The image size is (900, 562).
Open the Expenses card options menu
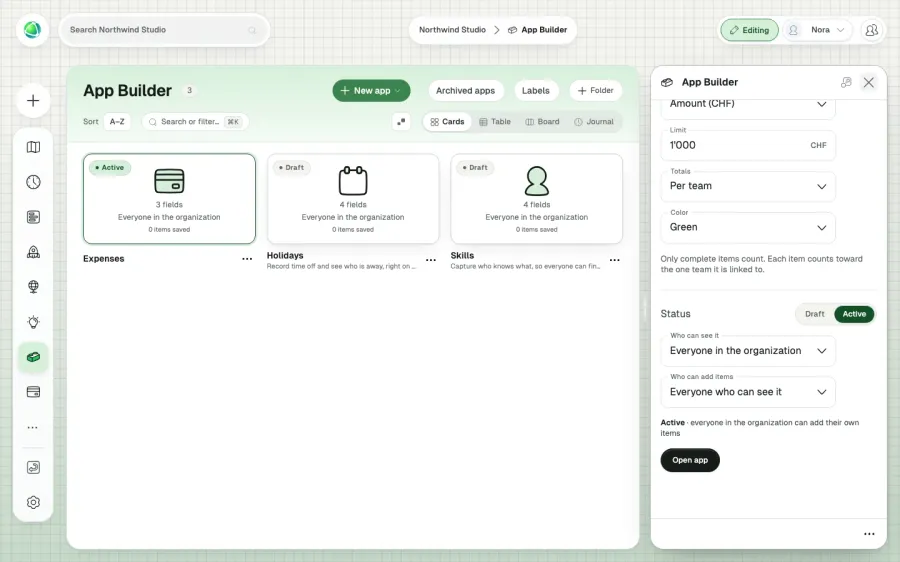point(247,259)
